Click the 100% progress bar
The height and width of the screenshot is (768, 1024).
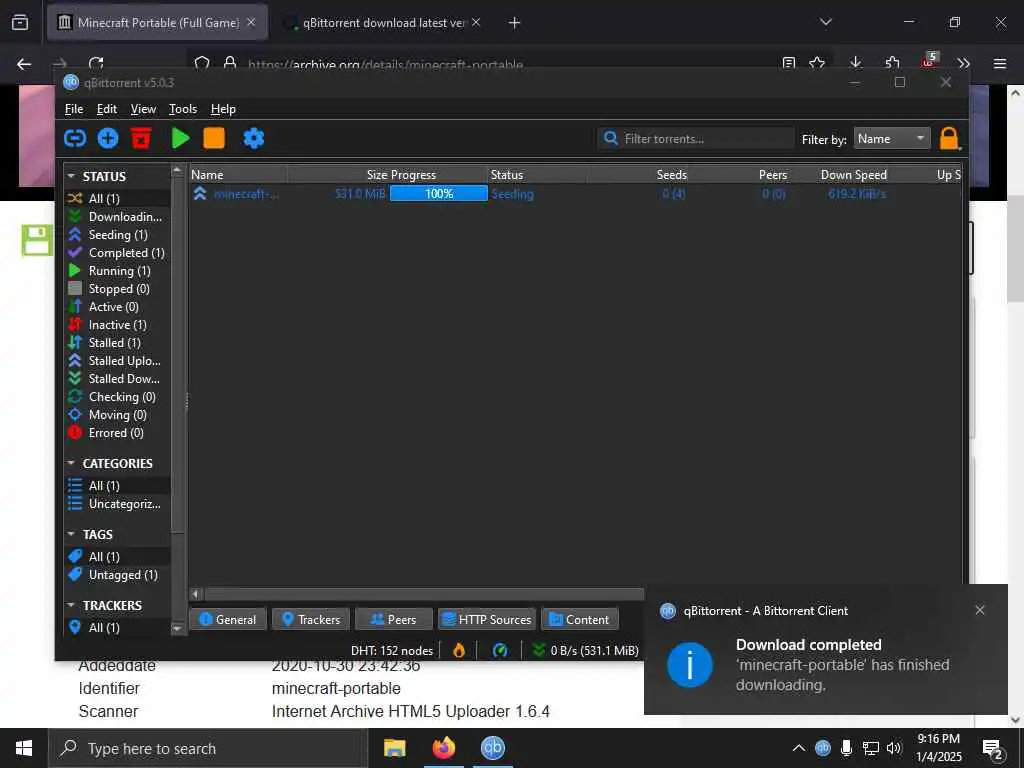pos(439,193)
